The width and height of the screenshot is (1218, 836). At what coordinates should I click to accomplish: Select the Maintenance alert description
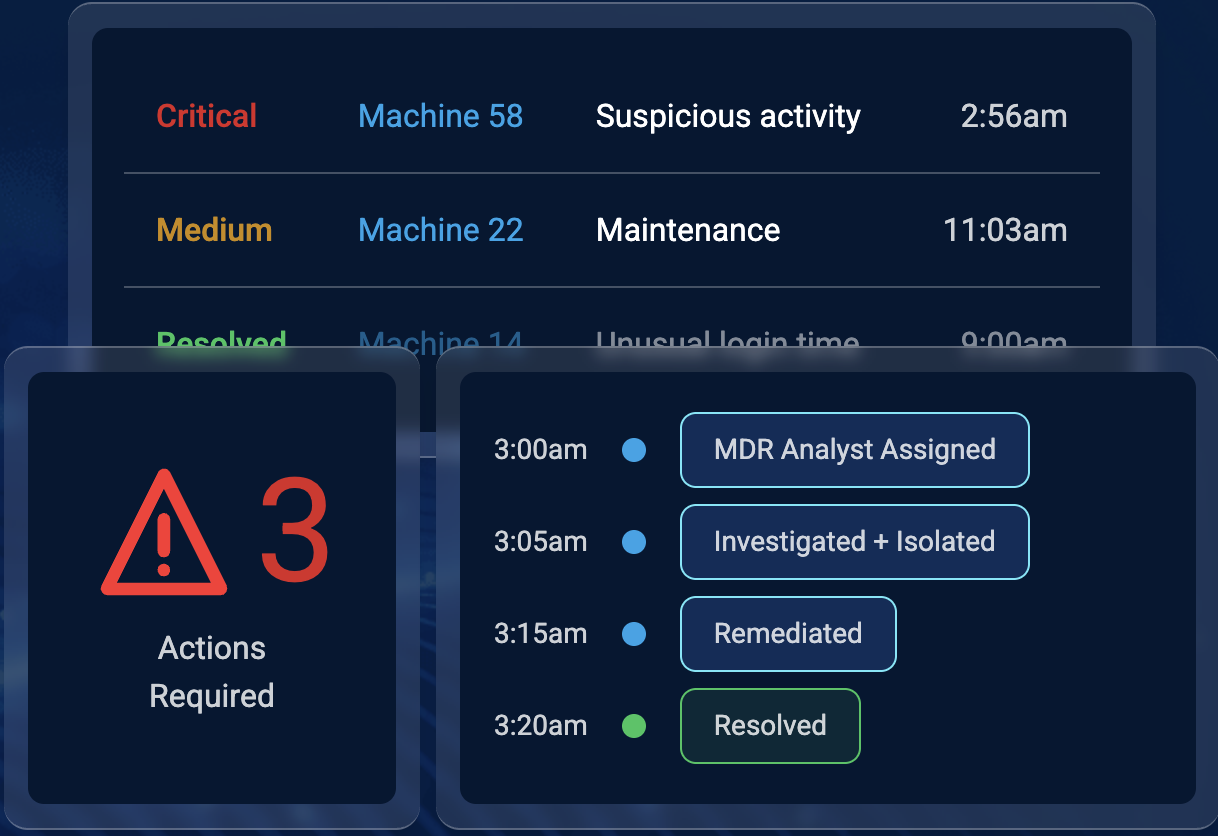(688, 230)
